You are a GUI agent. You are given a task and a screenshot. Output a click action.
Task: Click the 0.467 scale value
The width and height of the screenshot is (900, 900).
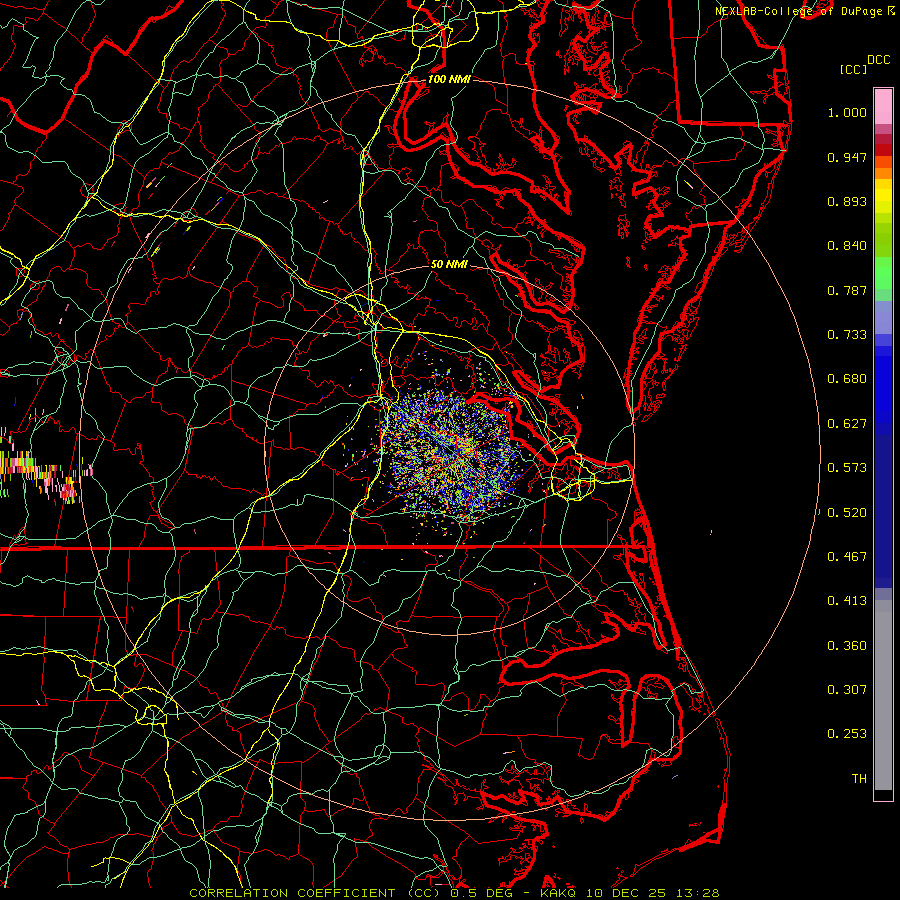click(847, 557)
